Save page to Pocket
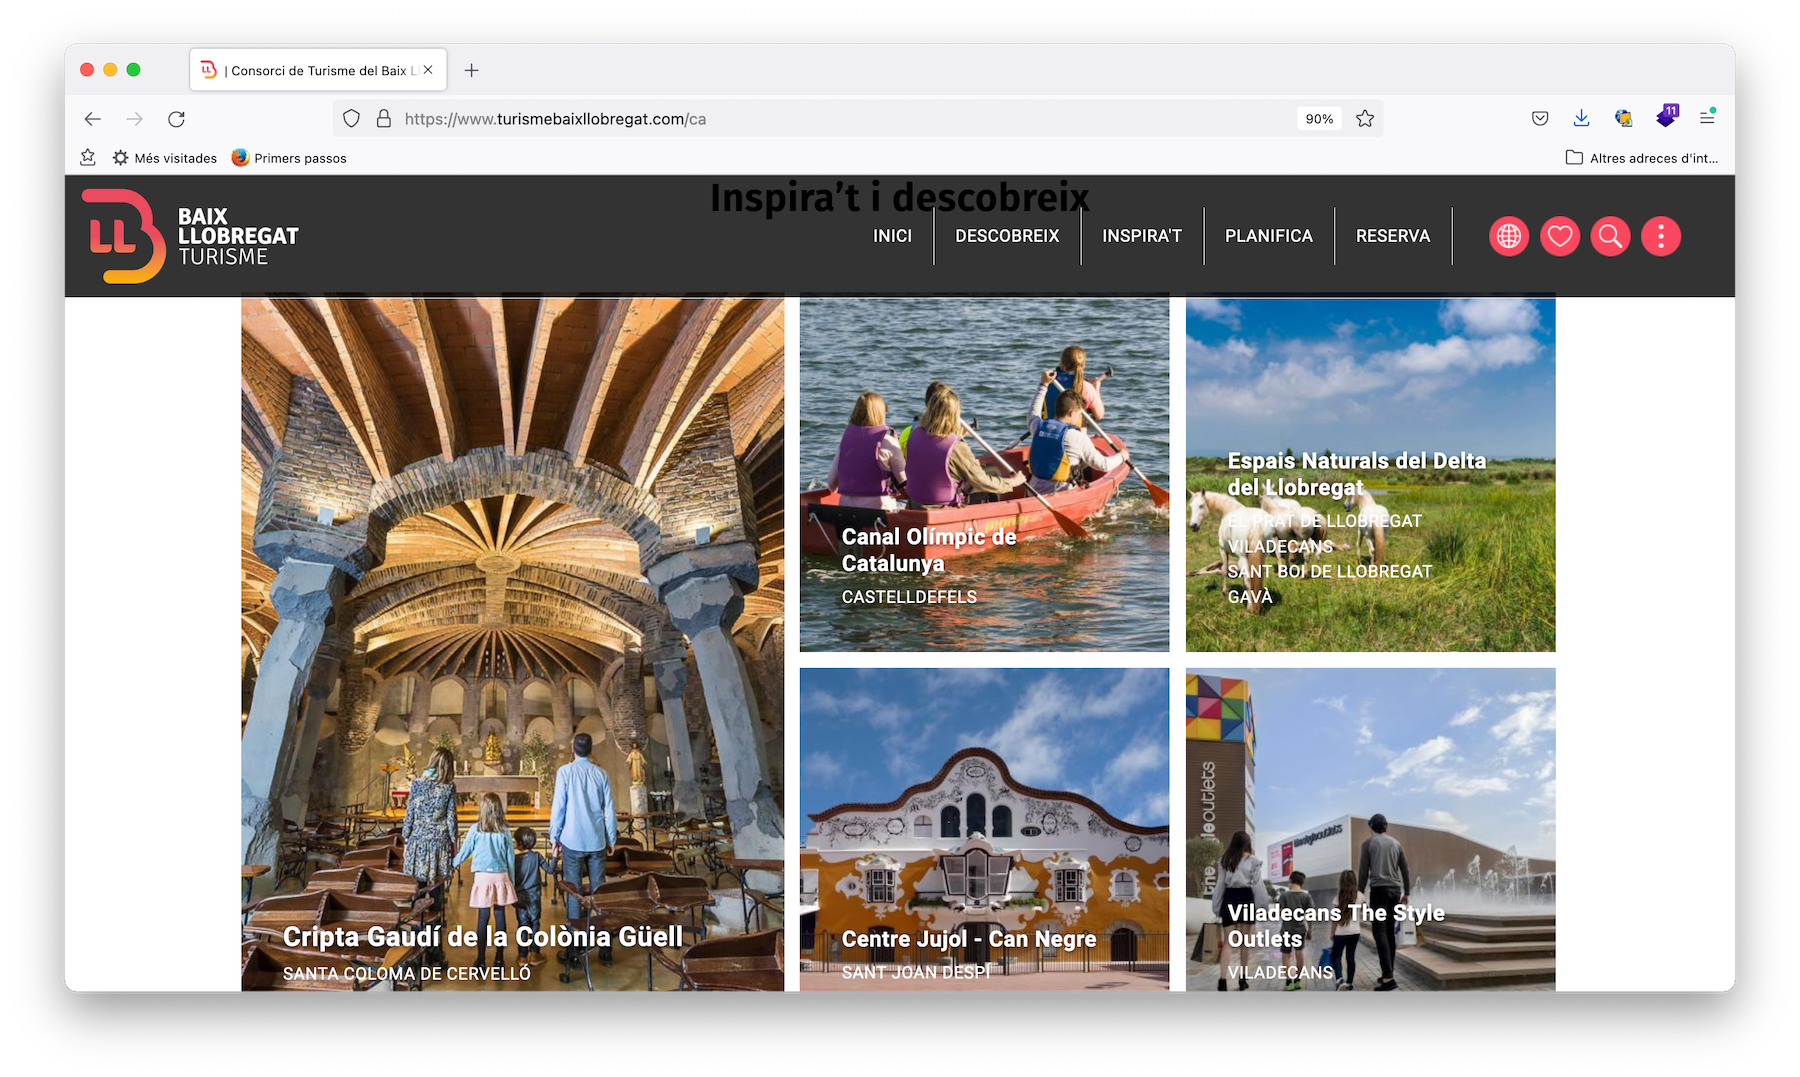The width and height of the screenshot is (1800, 1077). pyautogui.click(x=1540, y=118)
